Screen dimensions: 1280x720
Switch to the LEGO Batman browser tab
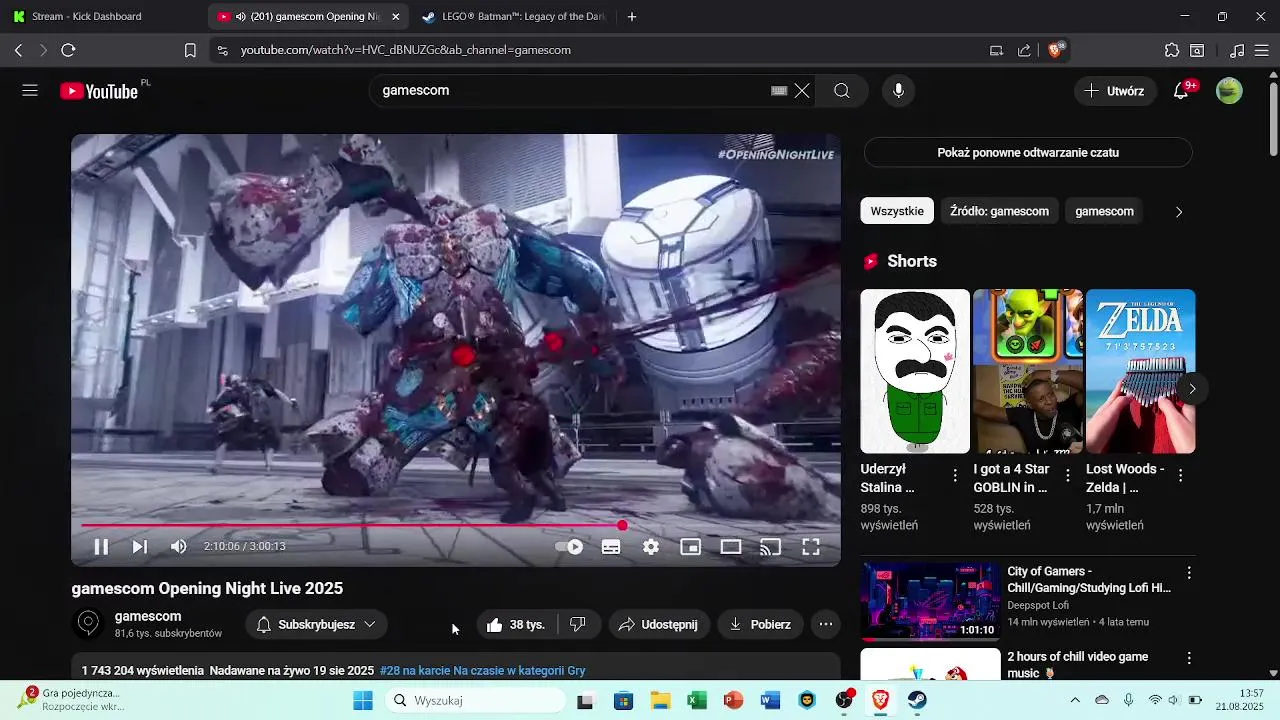click(513, 17)
